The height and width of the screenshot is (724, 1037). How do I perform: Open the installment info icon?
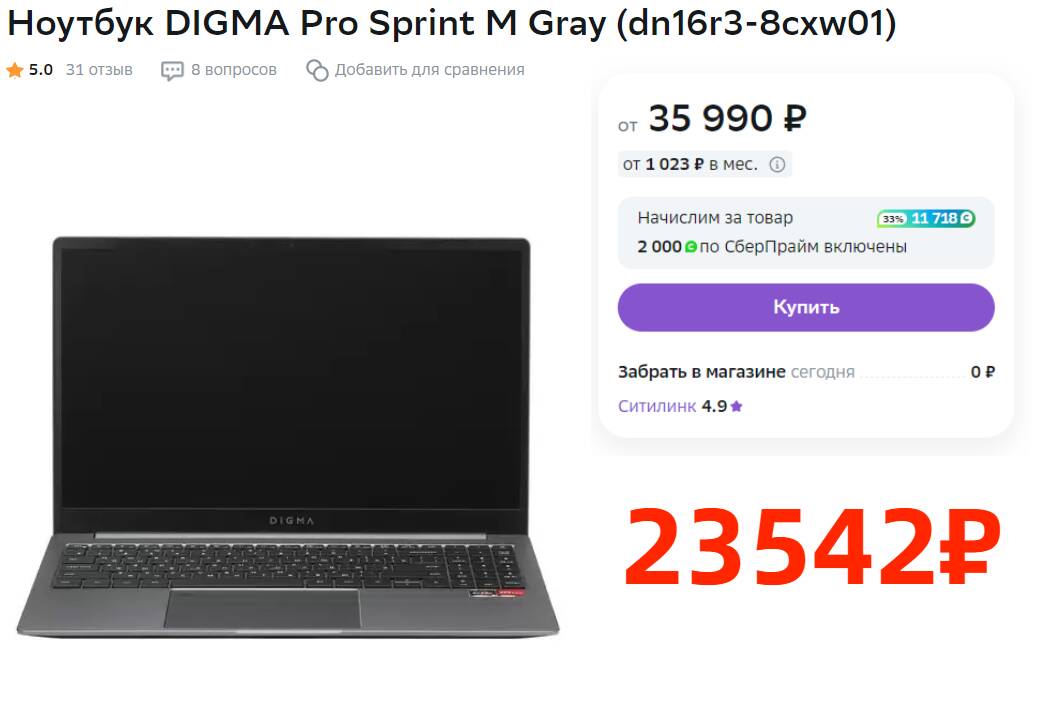tap(777, 164)
